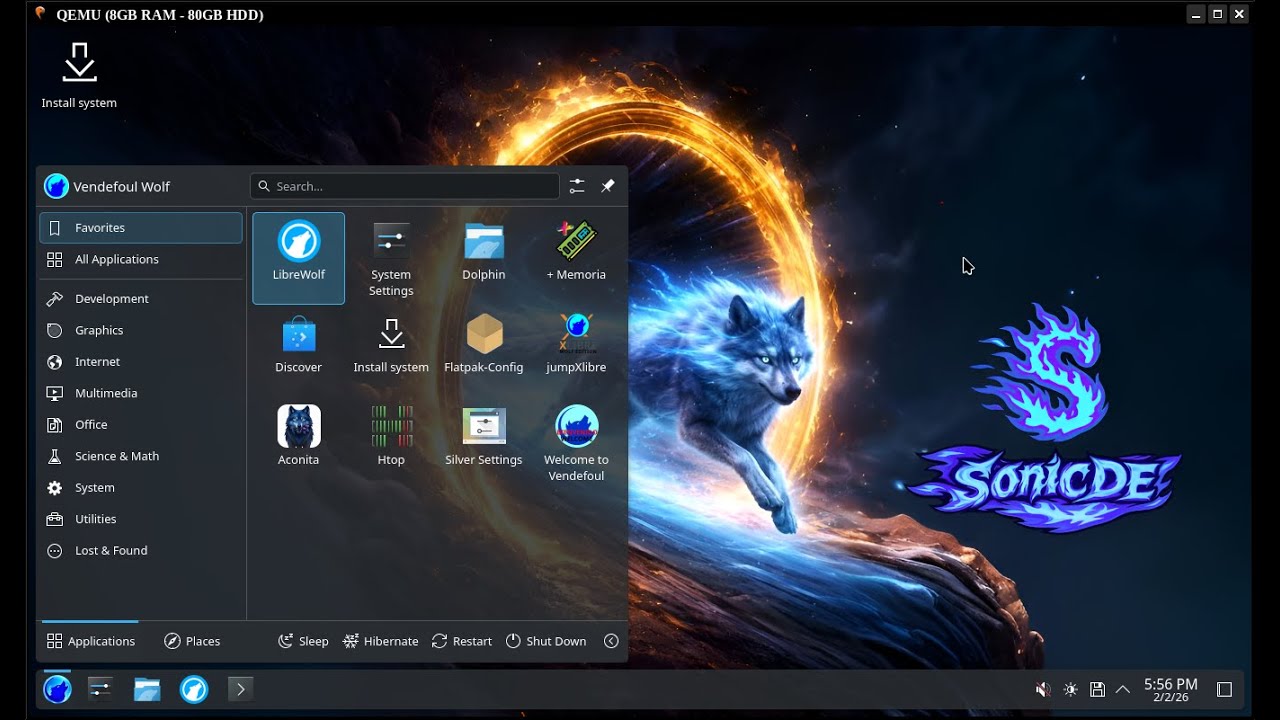This screenshot has height=720, width=1280.
Task: Launch LibreWolf from the taskbar
Action: tap(194, 689)
